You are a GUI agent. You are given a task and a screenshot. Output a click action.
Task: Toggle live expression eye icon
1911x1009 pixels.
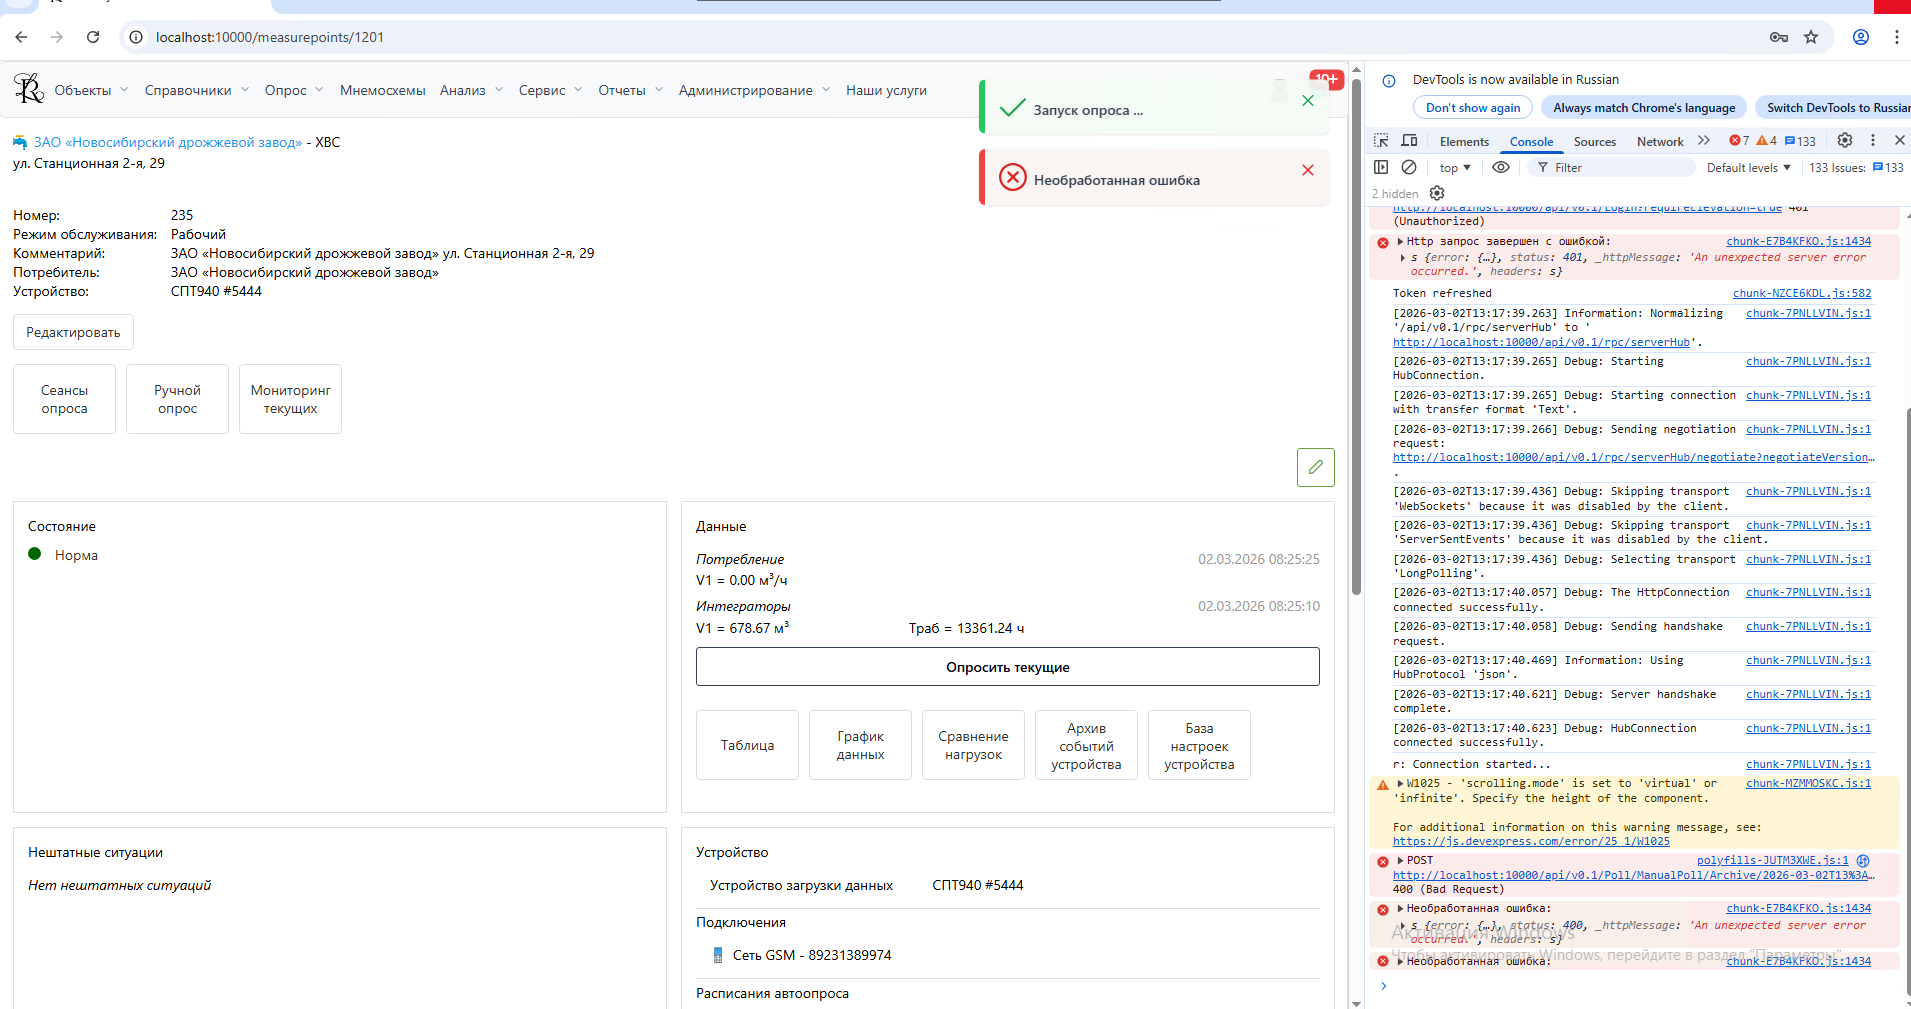pos(1501,167)
